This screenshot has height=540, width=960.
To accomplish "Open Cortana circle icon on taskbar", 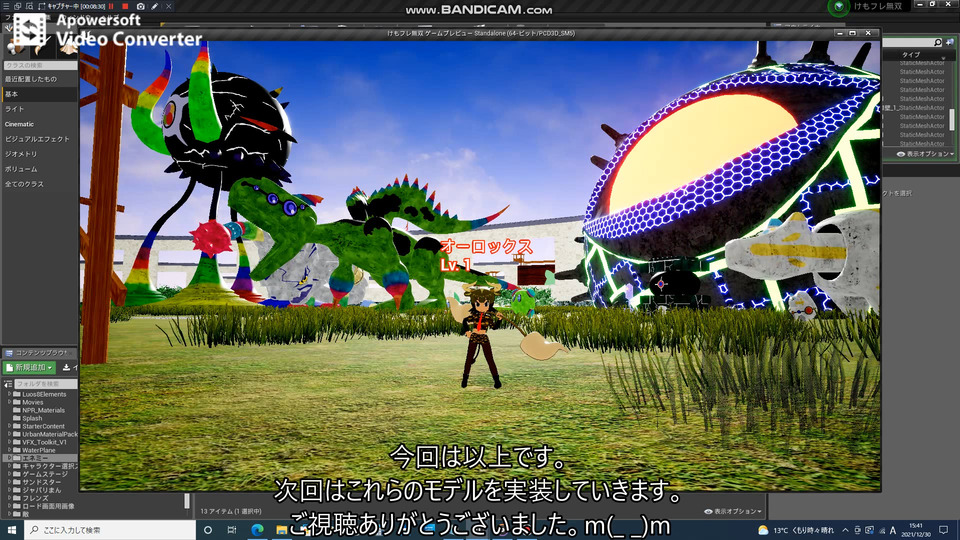I will 208,530.
